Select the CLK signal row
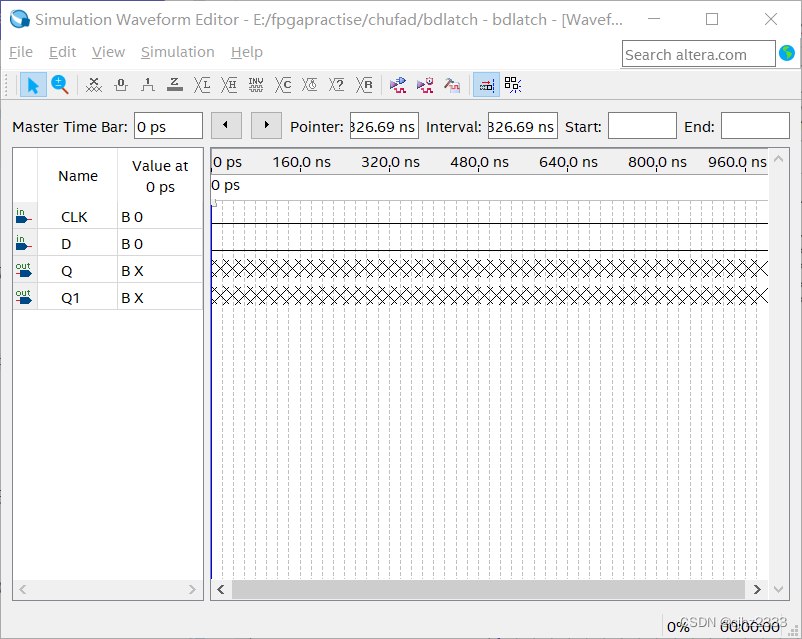The image size is (802, 639). click(x=108, y=216)
